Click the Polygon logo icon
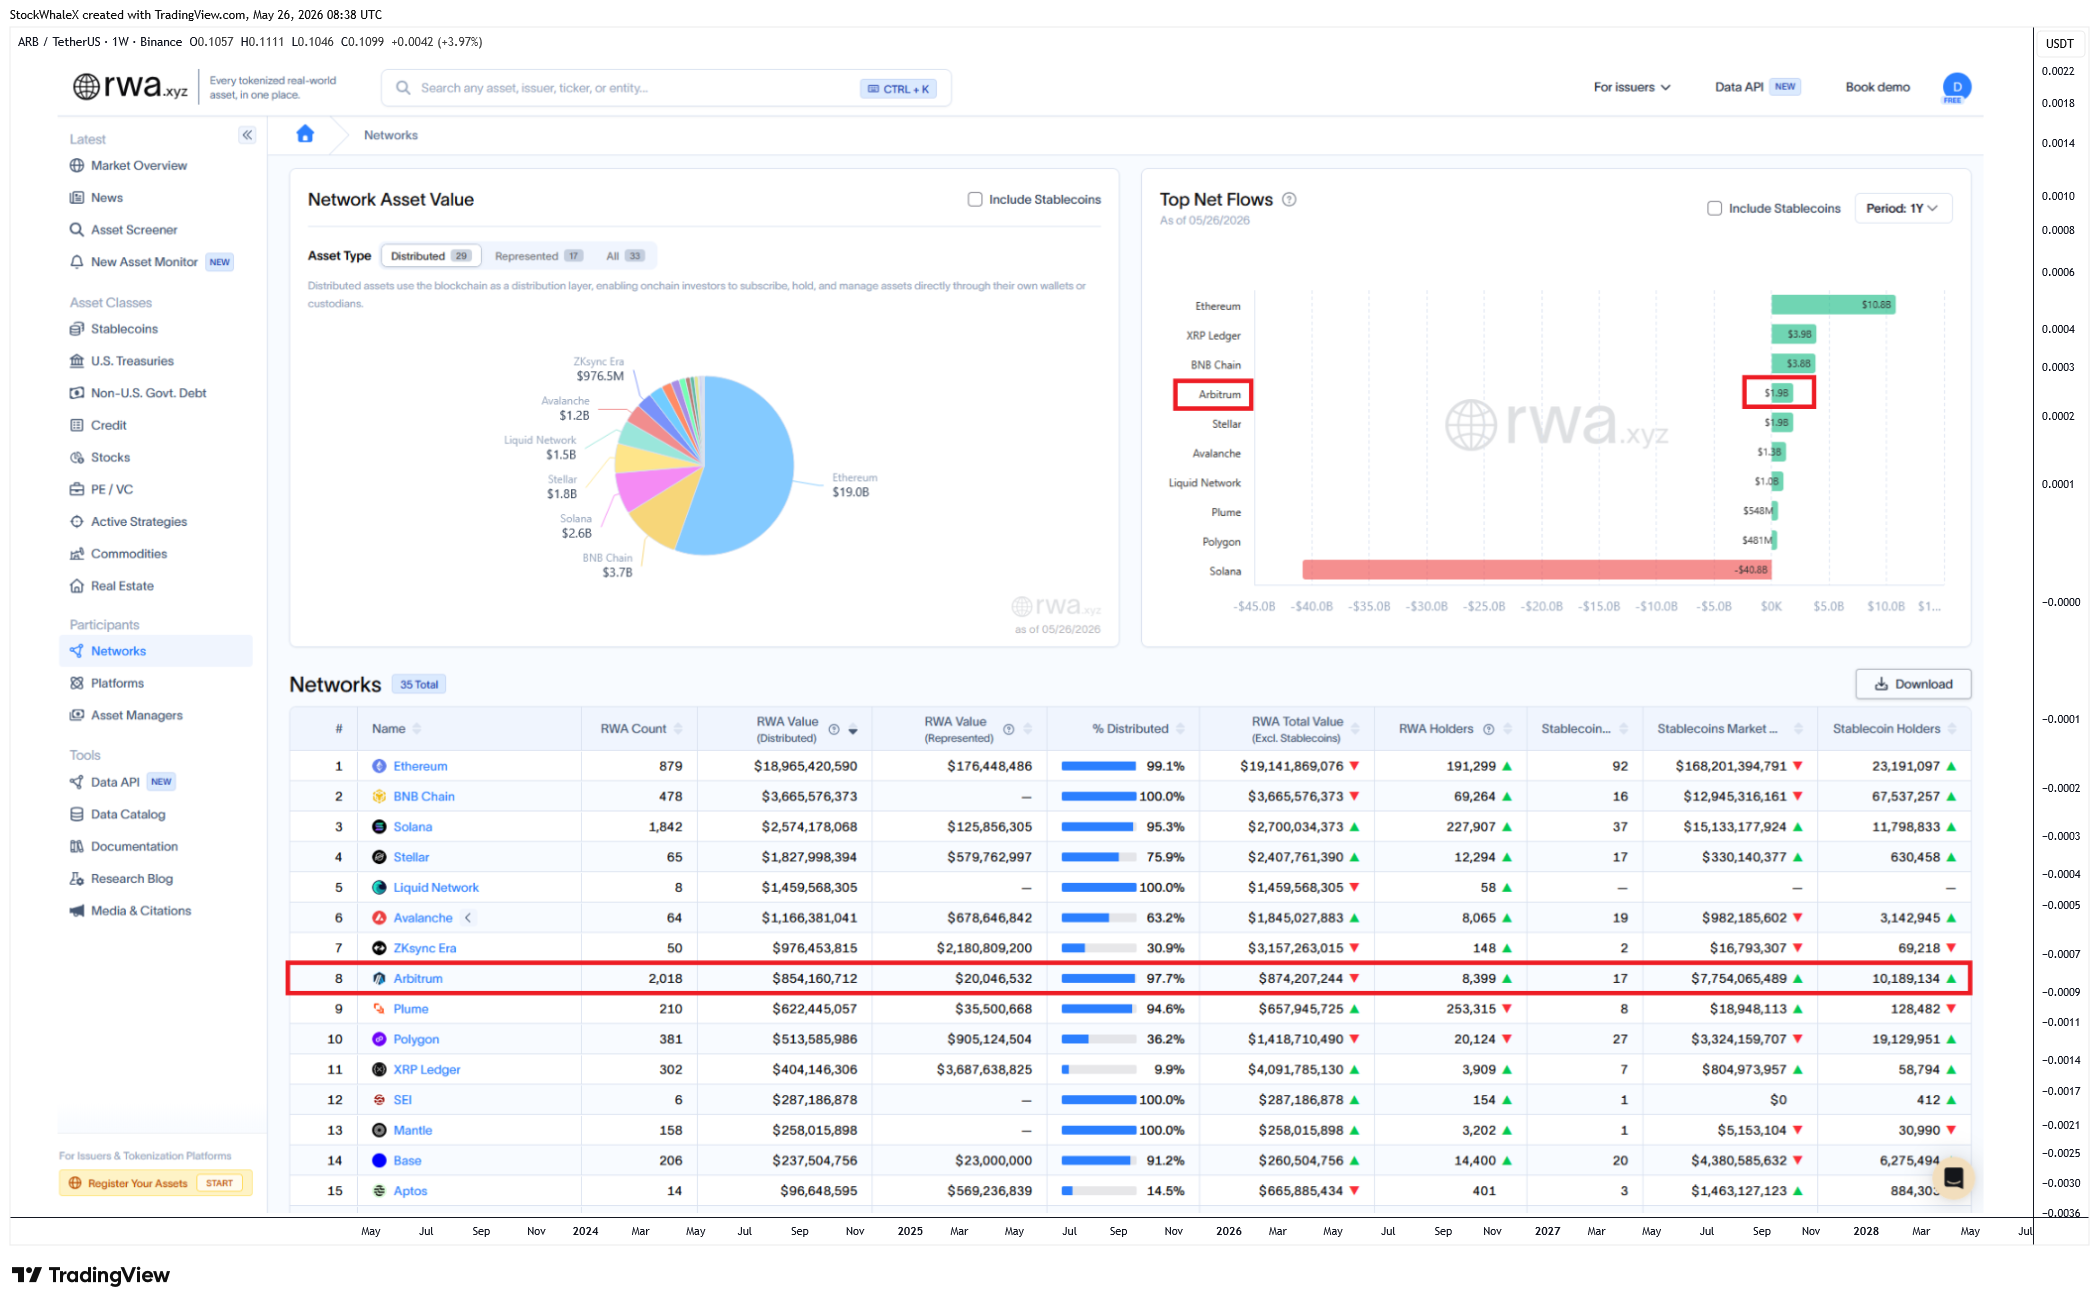 tap(379, 1039)
